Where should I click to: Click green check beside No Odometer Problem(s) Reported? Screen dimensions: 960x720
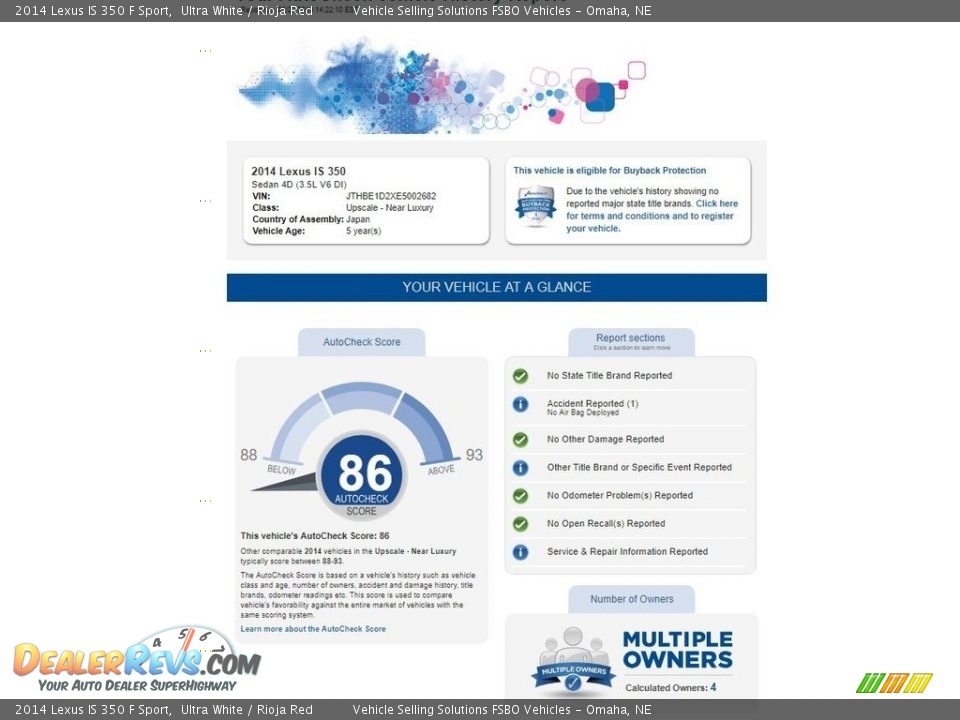pyautogui.click(x=520, y=496)
